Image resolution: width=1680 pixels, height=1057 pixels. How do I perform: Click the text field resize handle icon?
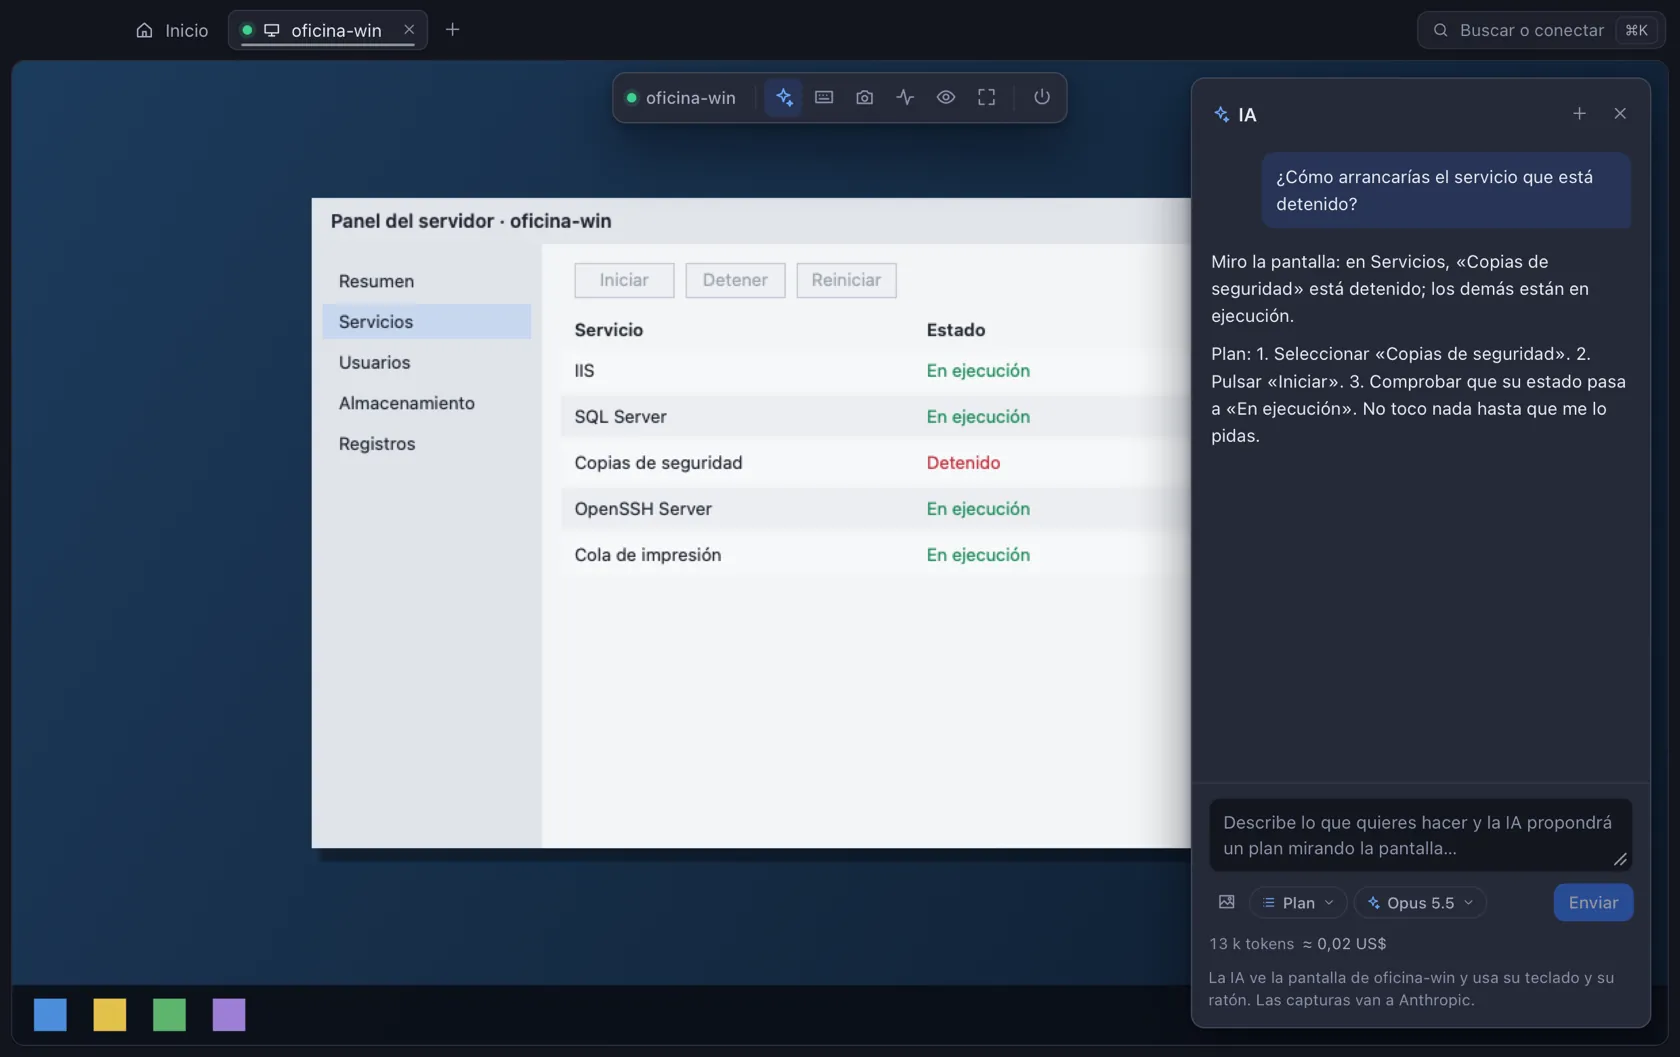click(x=1620, y=859)
